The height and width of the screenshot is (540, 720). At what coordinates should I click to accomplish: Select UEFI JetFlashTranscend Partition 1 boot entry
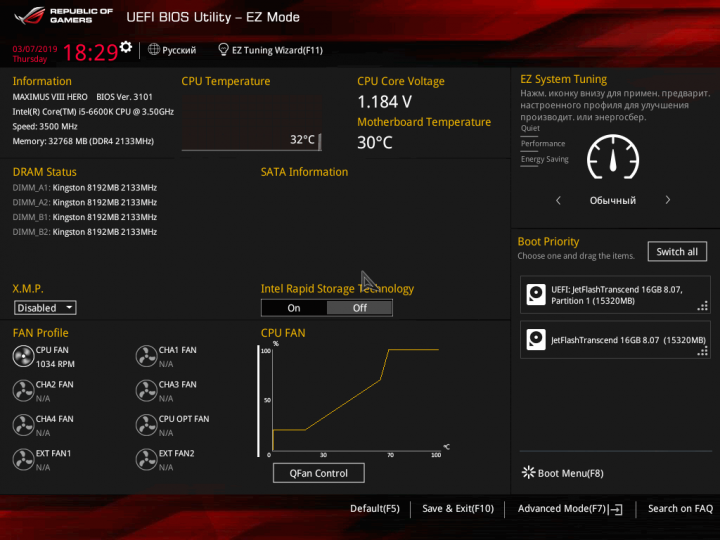tap(615, 295)
